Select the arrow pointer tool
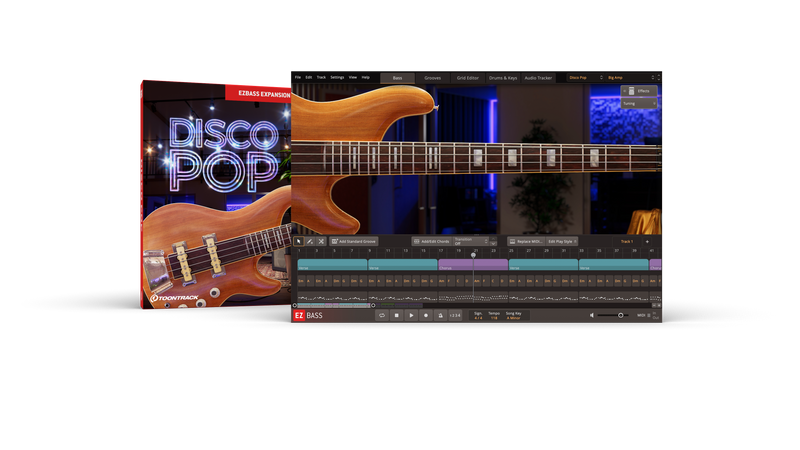The height and width of the screenshot is (450, 800). [x=299, y=241]
